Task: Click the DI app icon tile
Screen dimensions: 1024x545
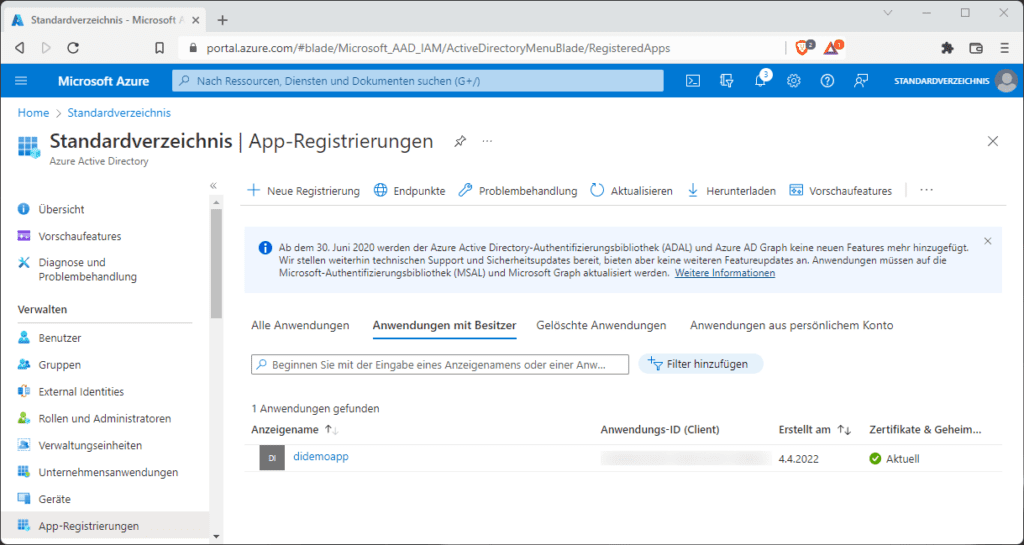Action: (272, 458)
